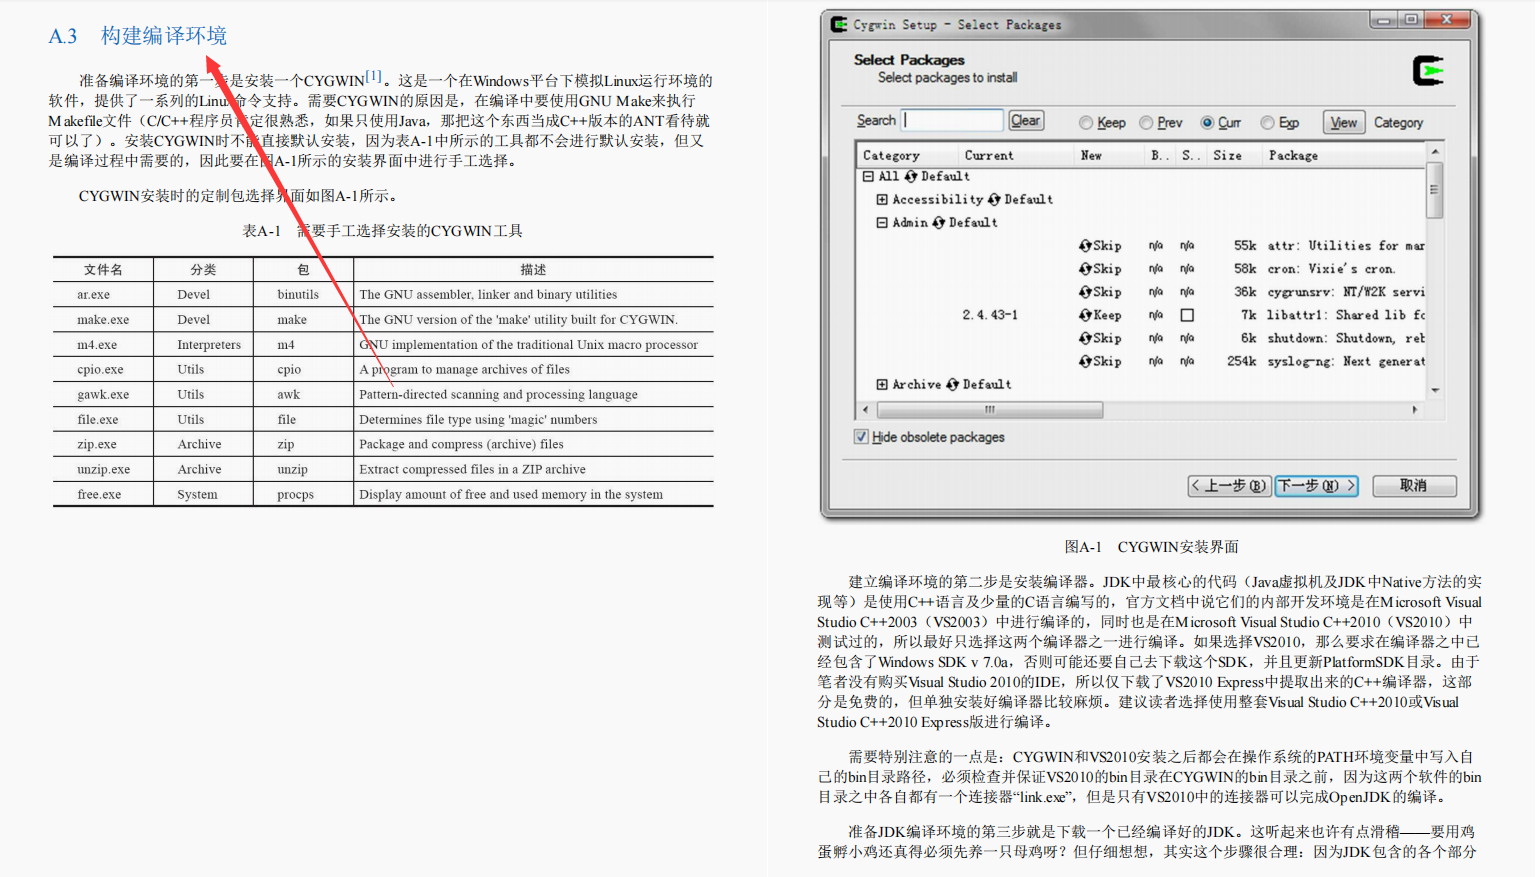The height and width of the screenshot is (877, 1540).
Task: Click the Clear search button
Action: click(x=1026, y=121)
